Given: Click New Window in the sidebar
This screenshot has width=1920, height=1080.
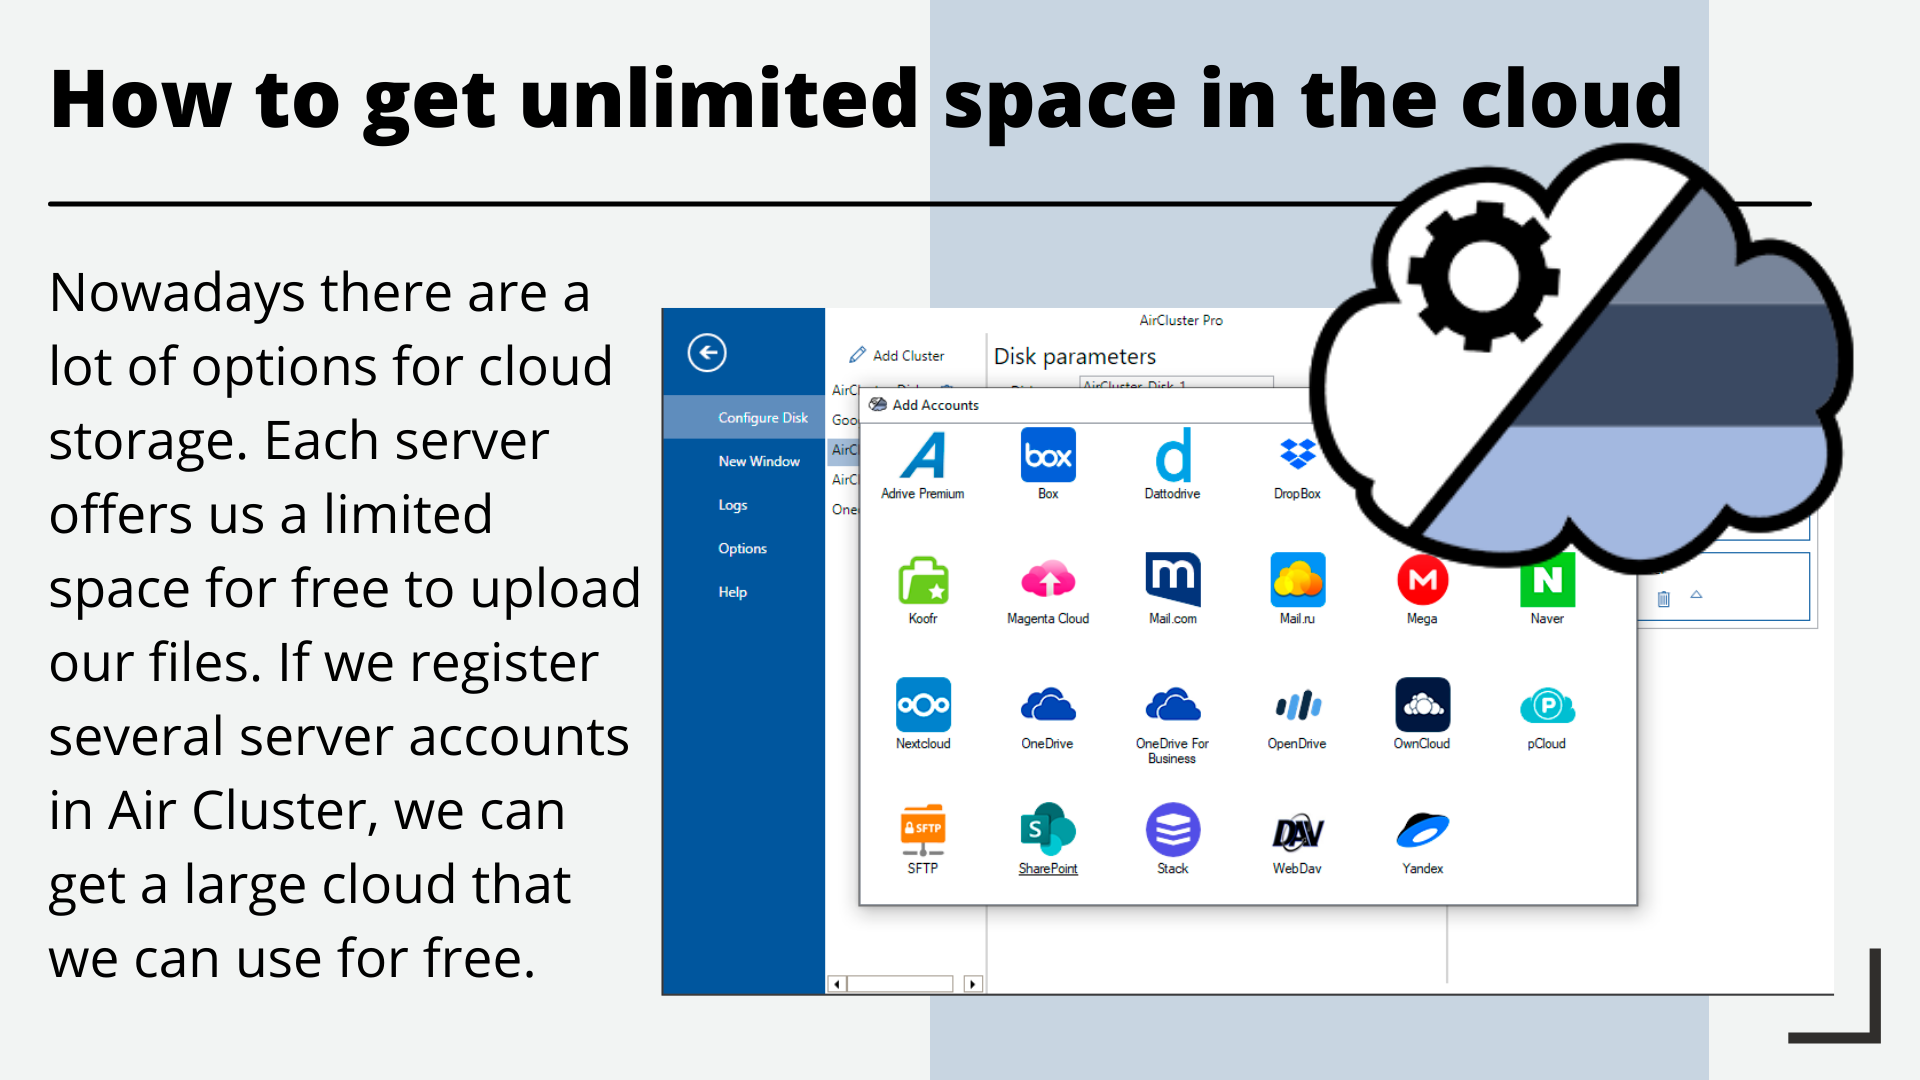Looking at the screenshot, I should (x=759, y=461).
